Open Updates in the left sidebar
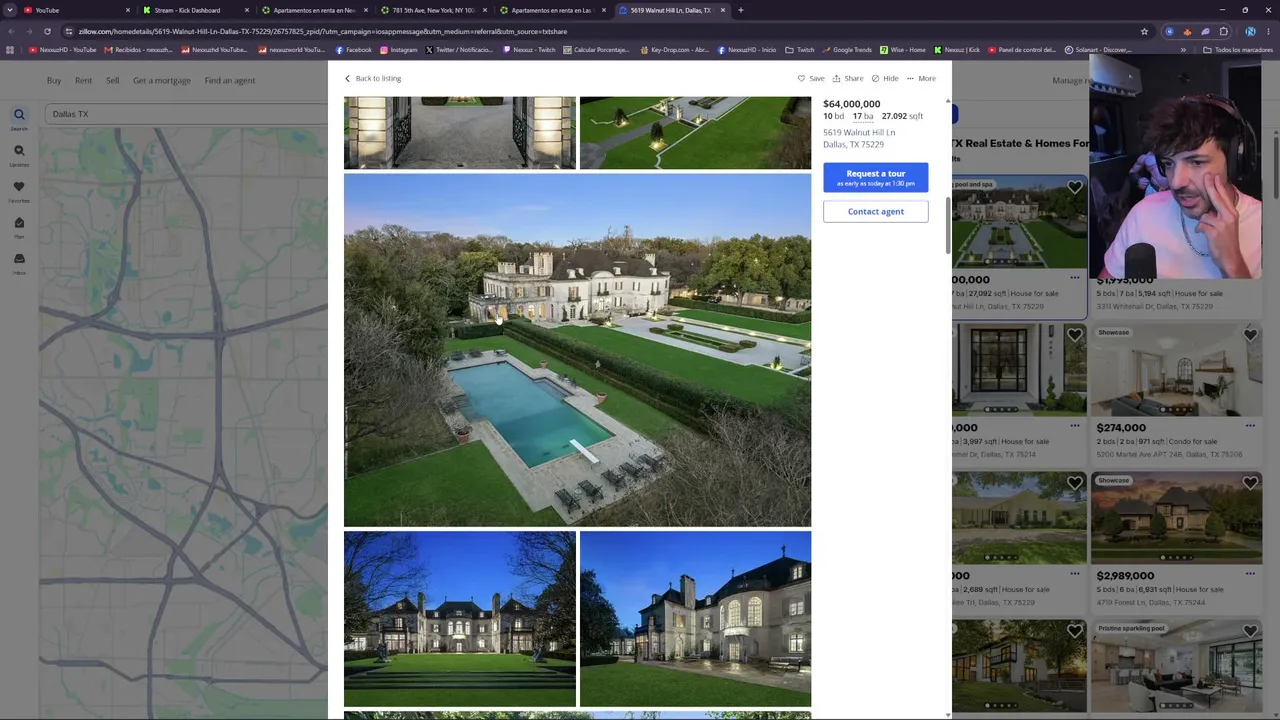Screen dimensions: 1280x720 pos(19,154)
